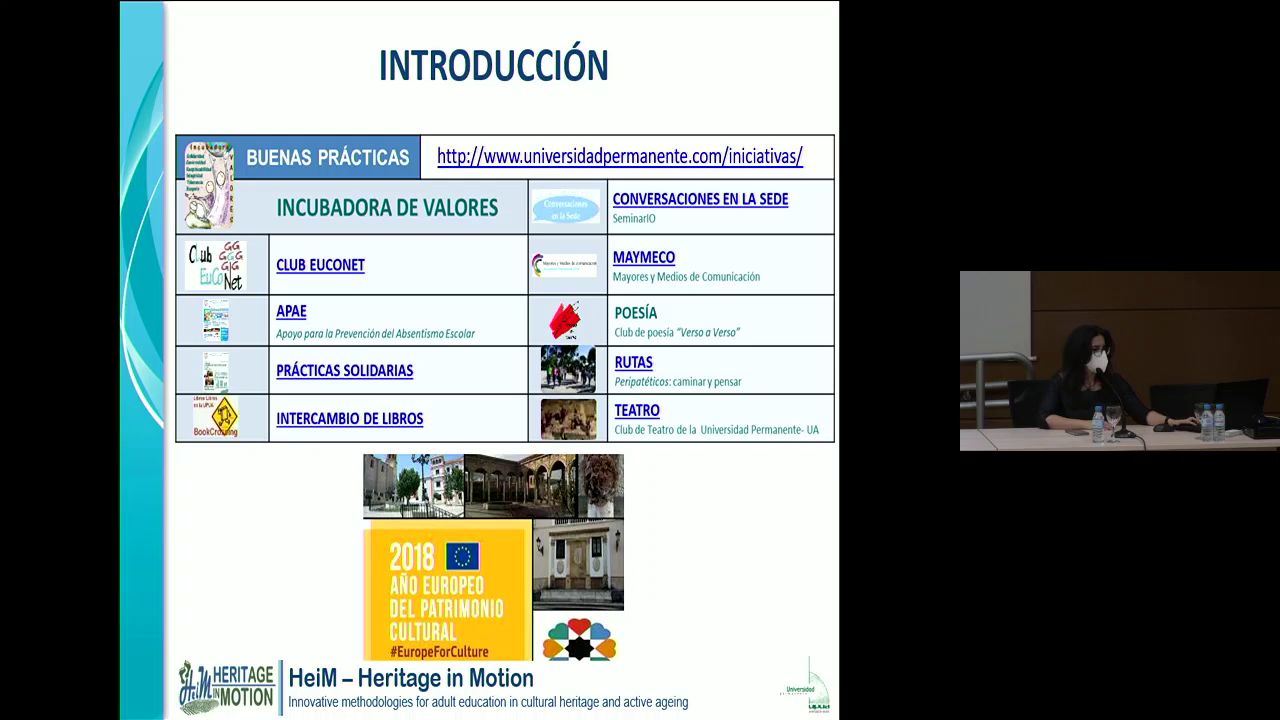Click the speaker webcam video
Viewport: 1280px width, 720px height.
[1120, 361]
